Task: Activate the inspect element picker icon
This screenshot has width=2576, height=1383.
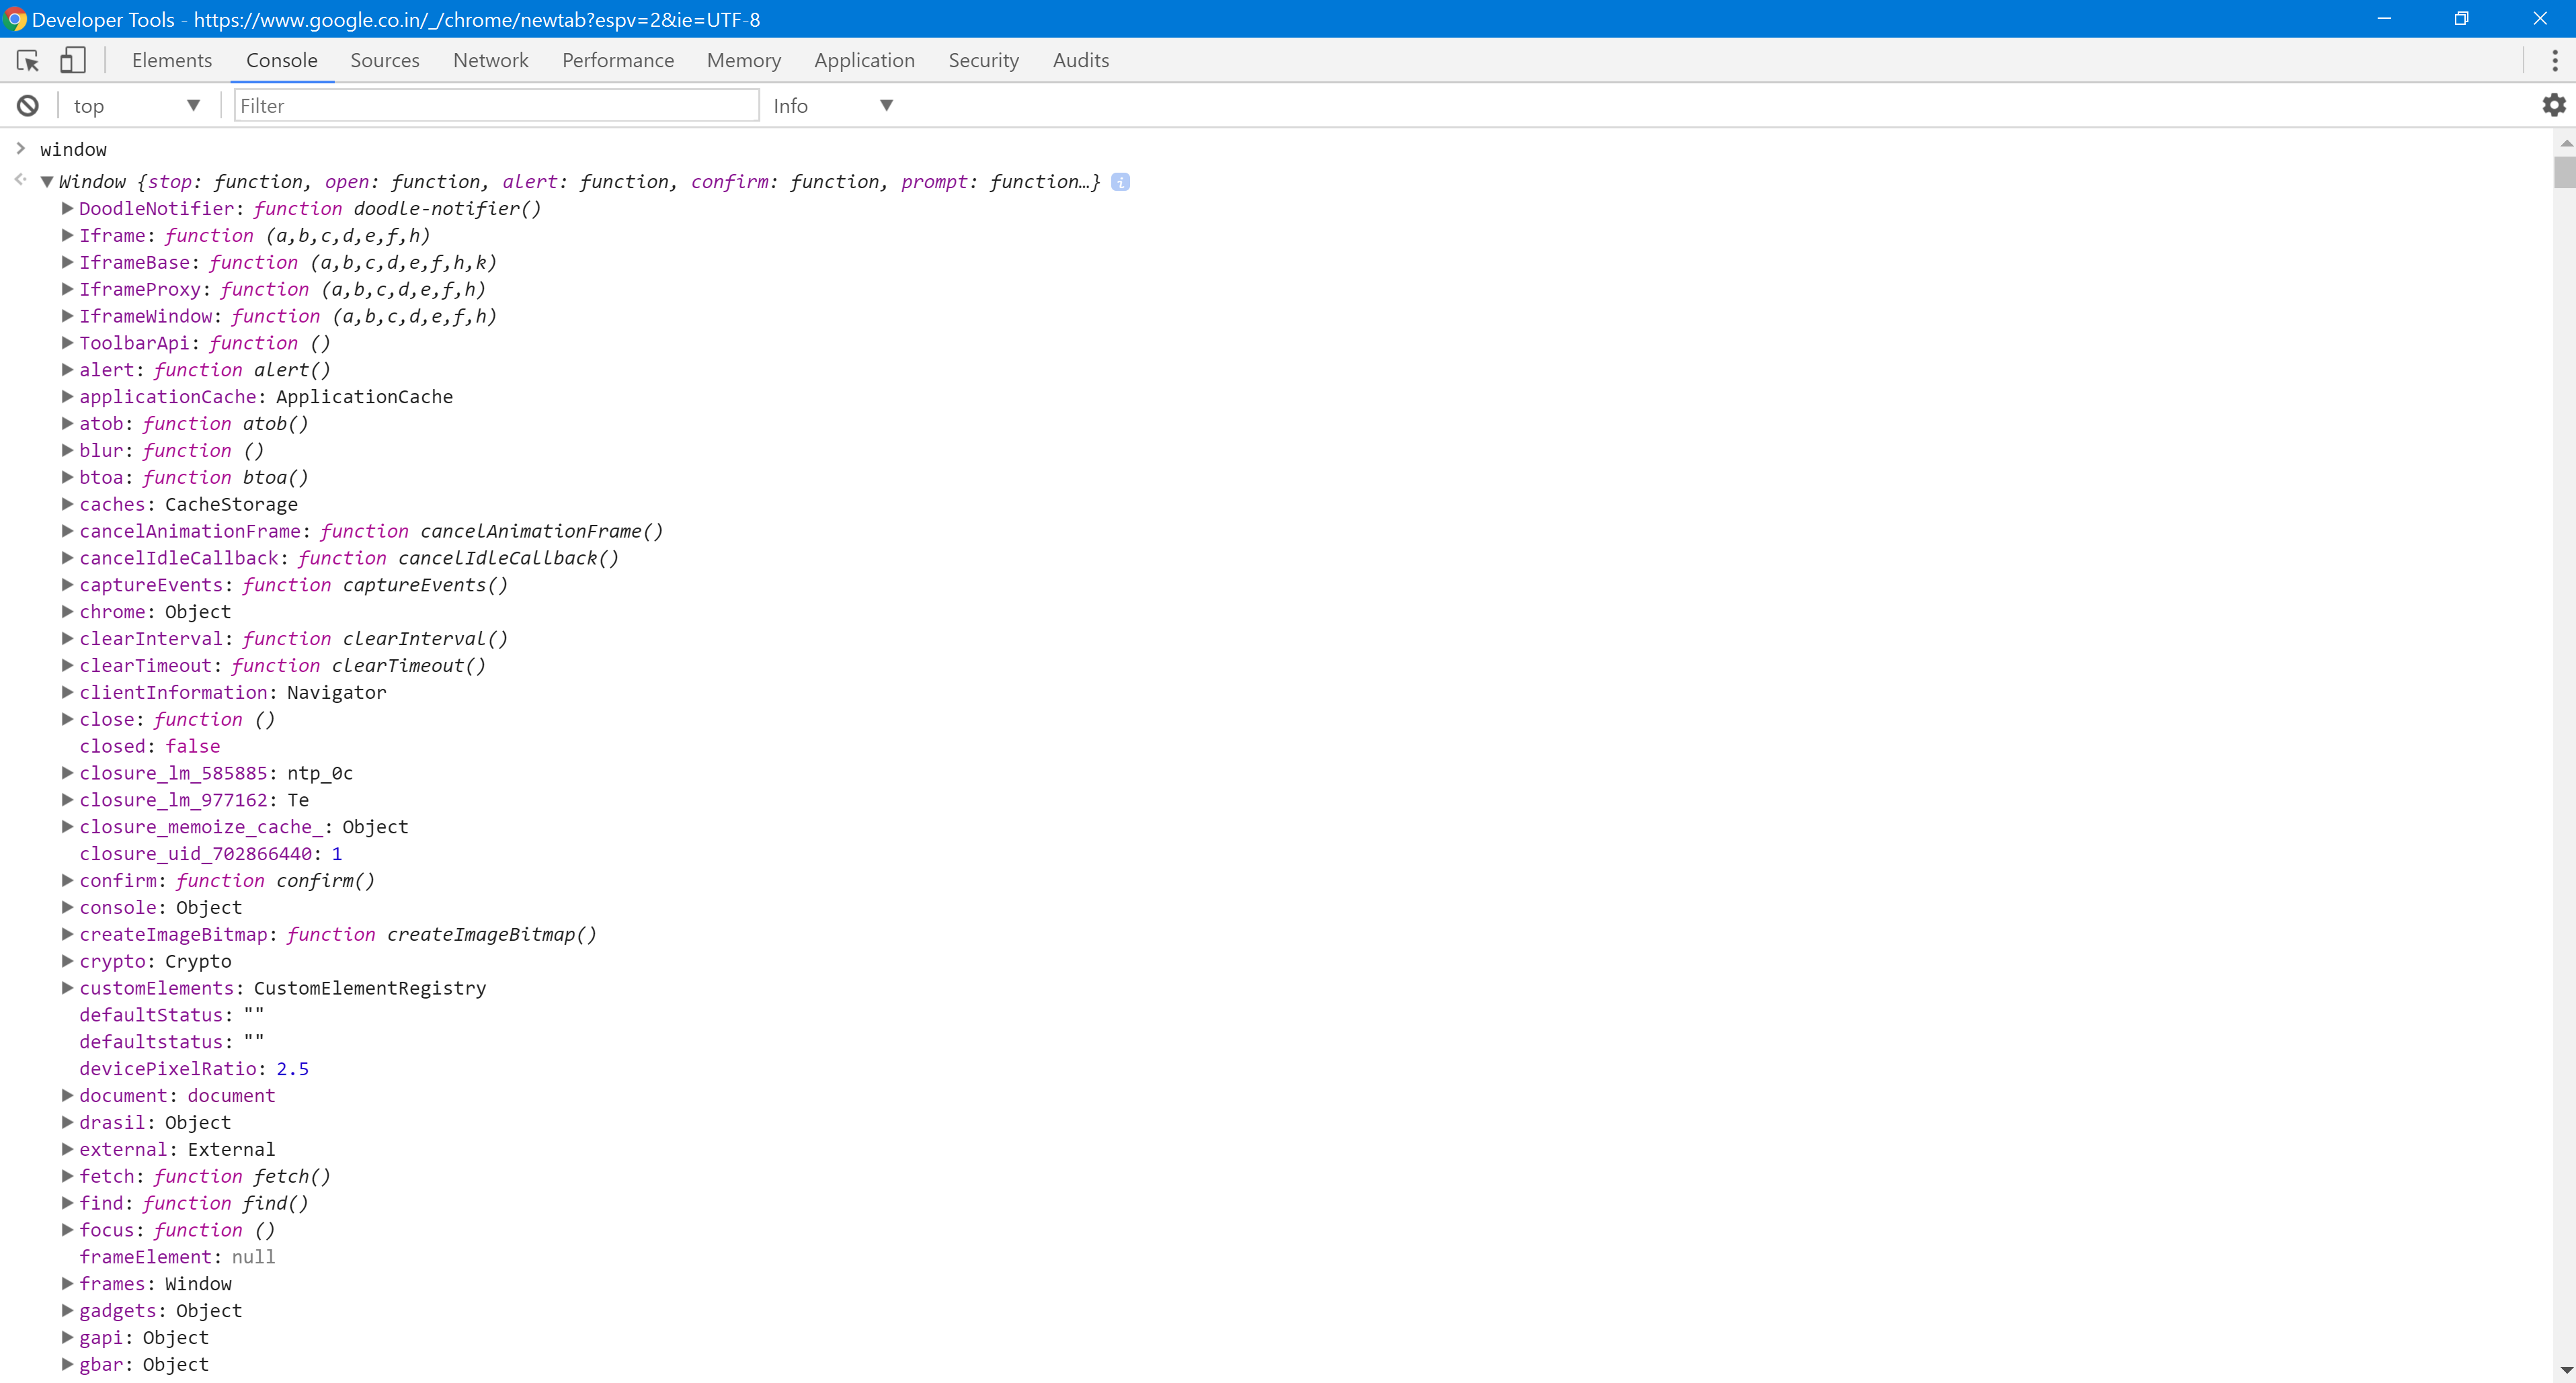Action: [28, 61]
